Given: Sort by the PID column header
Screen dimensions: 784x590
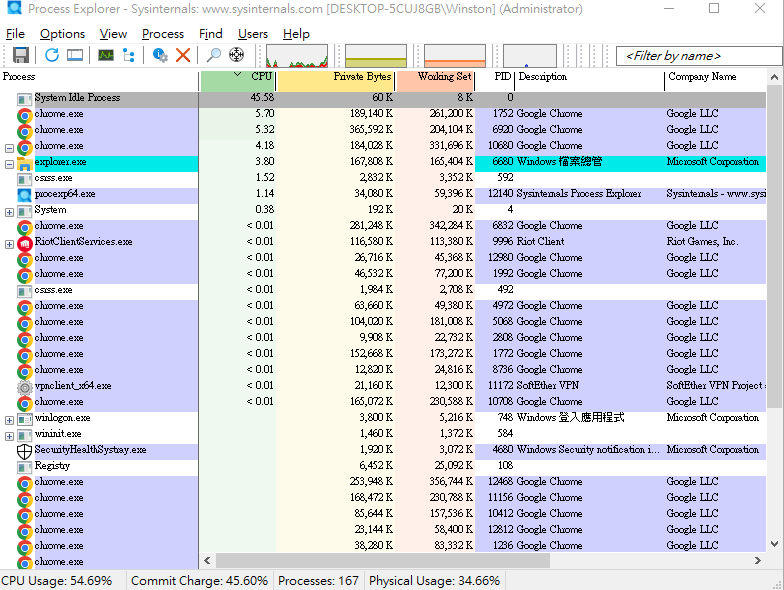Looking at the screenshot, I should pyautogui.click(x=494, y=80).
